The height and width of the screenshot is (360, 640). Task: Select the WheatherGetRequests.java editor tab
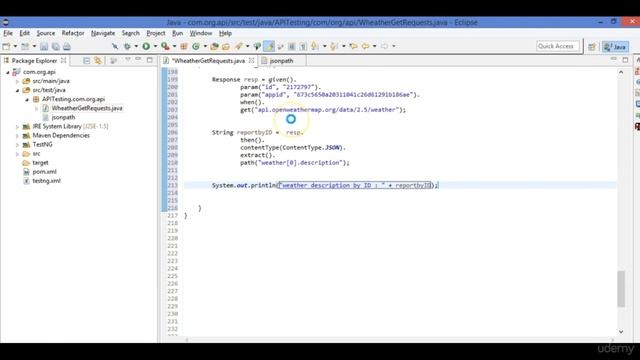208,61
